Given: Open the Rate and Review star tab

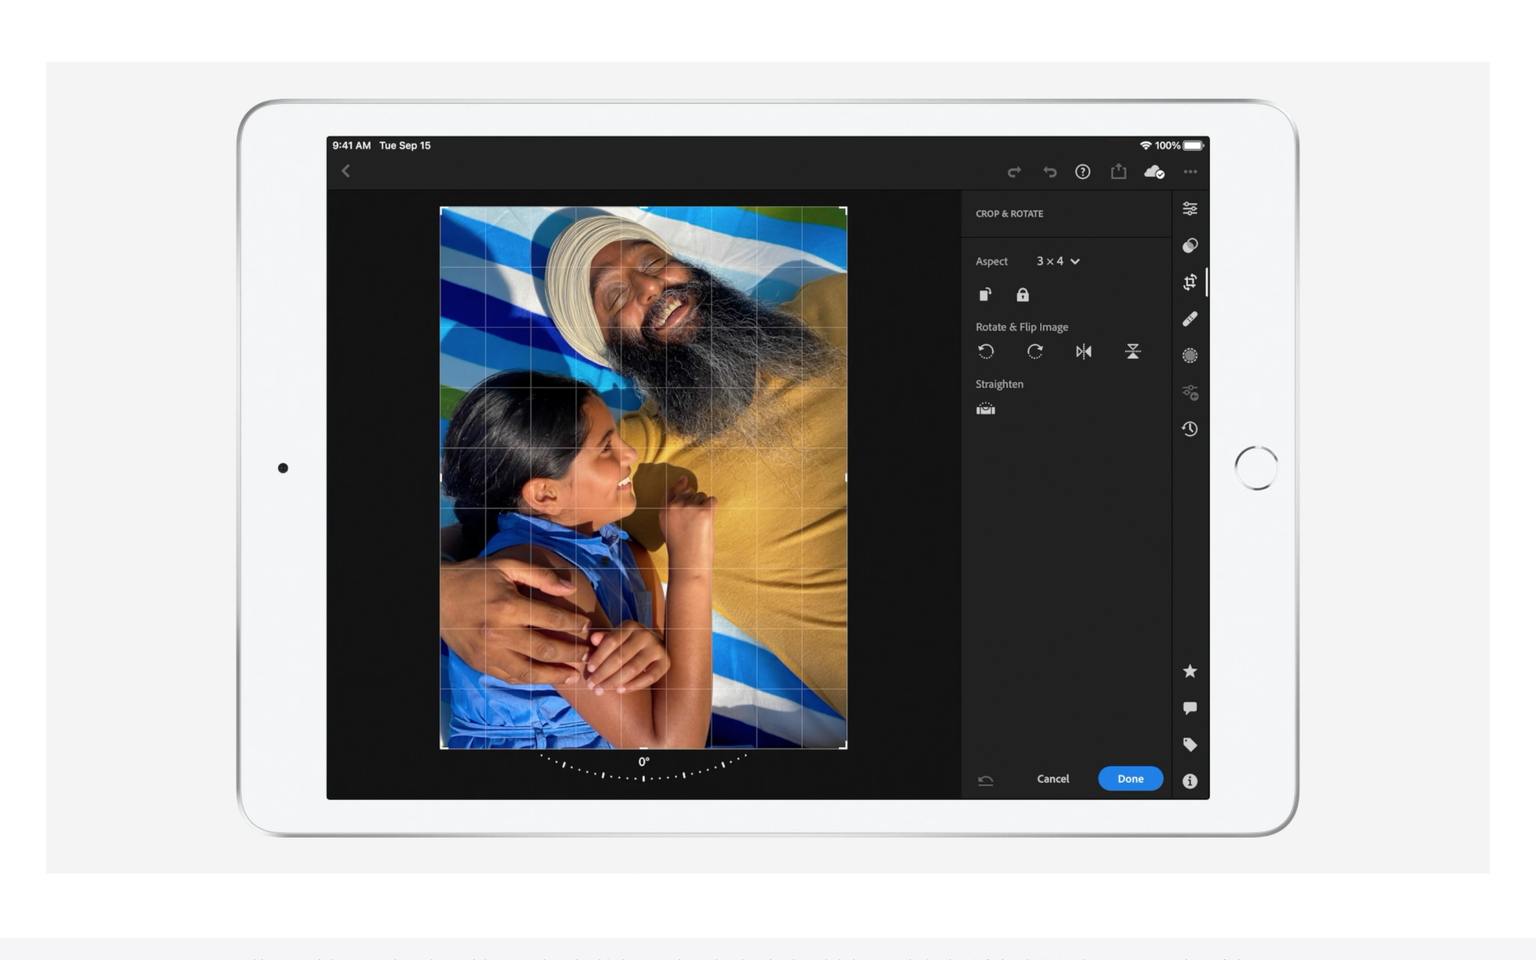Looking at the screenshot, I should (x=1190, y=671).
